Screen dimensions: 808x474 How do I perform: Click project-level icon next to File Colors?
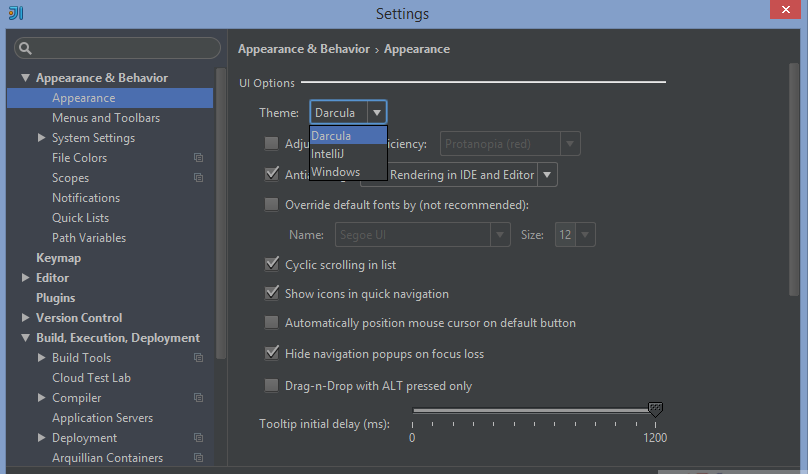(x=198, y=158)
